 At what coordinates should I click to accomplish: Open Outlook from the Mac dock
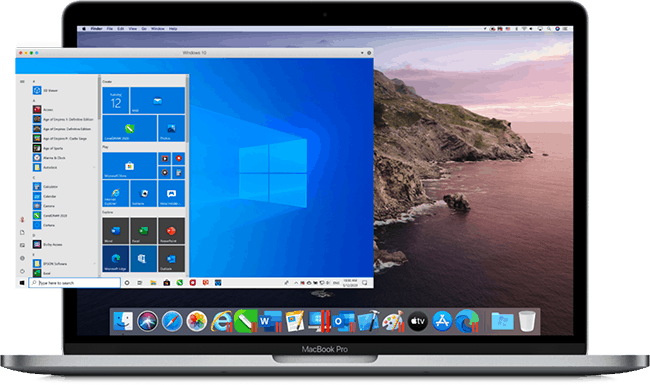tap(344, 321)
